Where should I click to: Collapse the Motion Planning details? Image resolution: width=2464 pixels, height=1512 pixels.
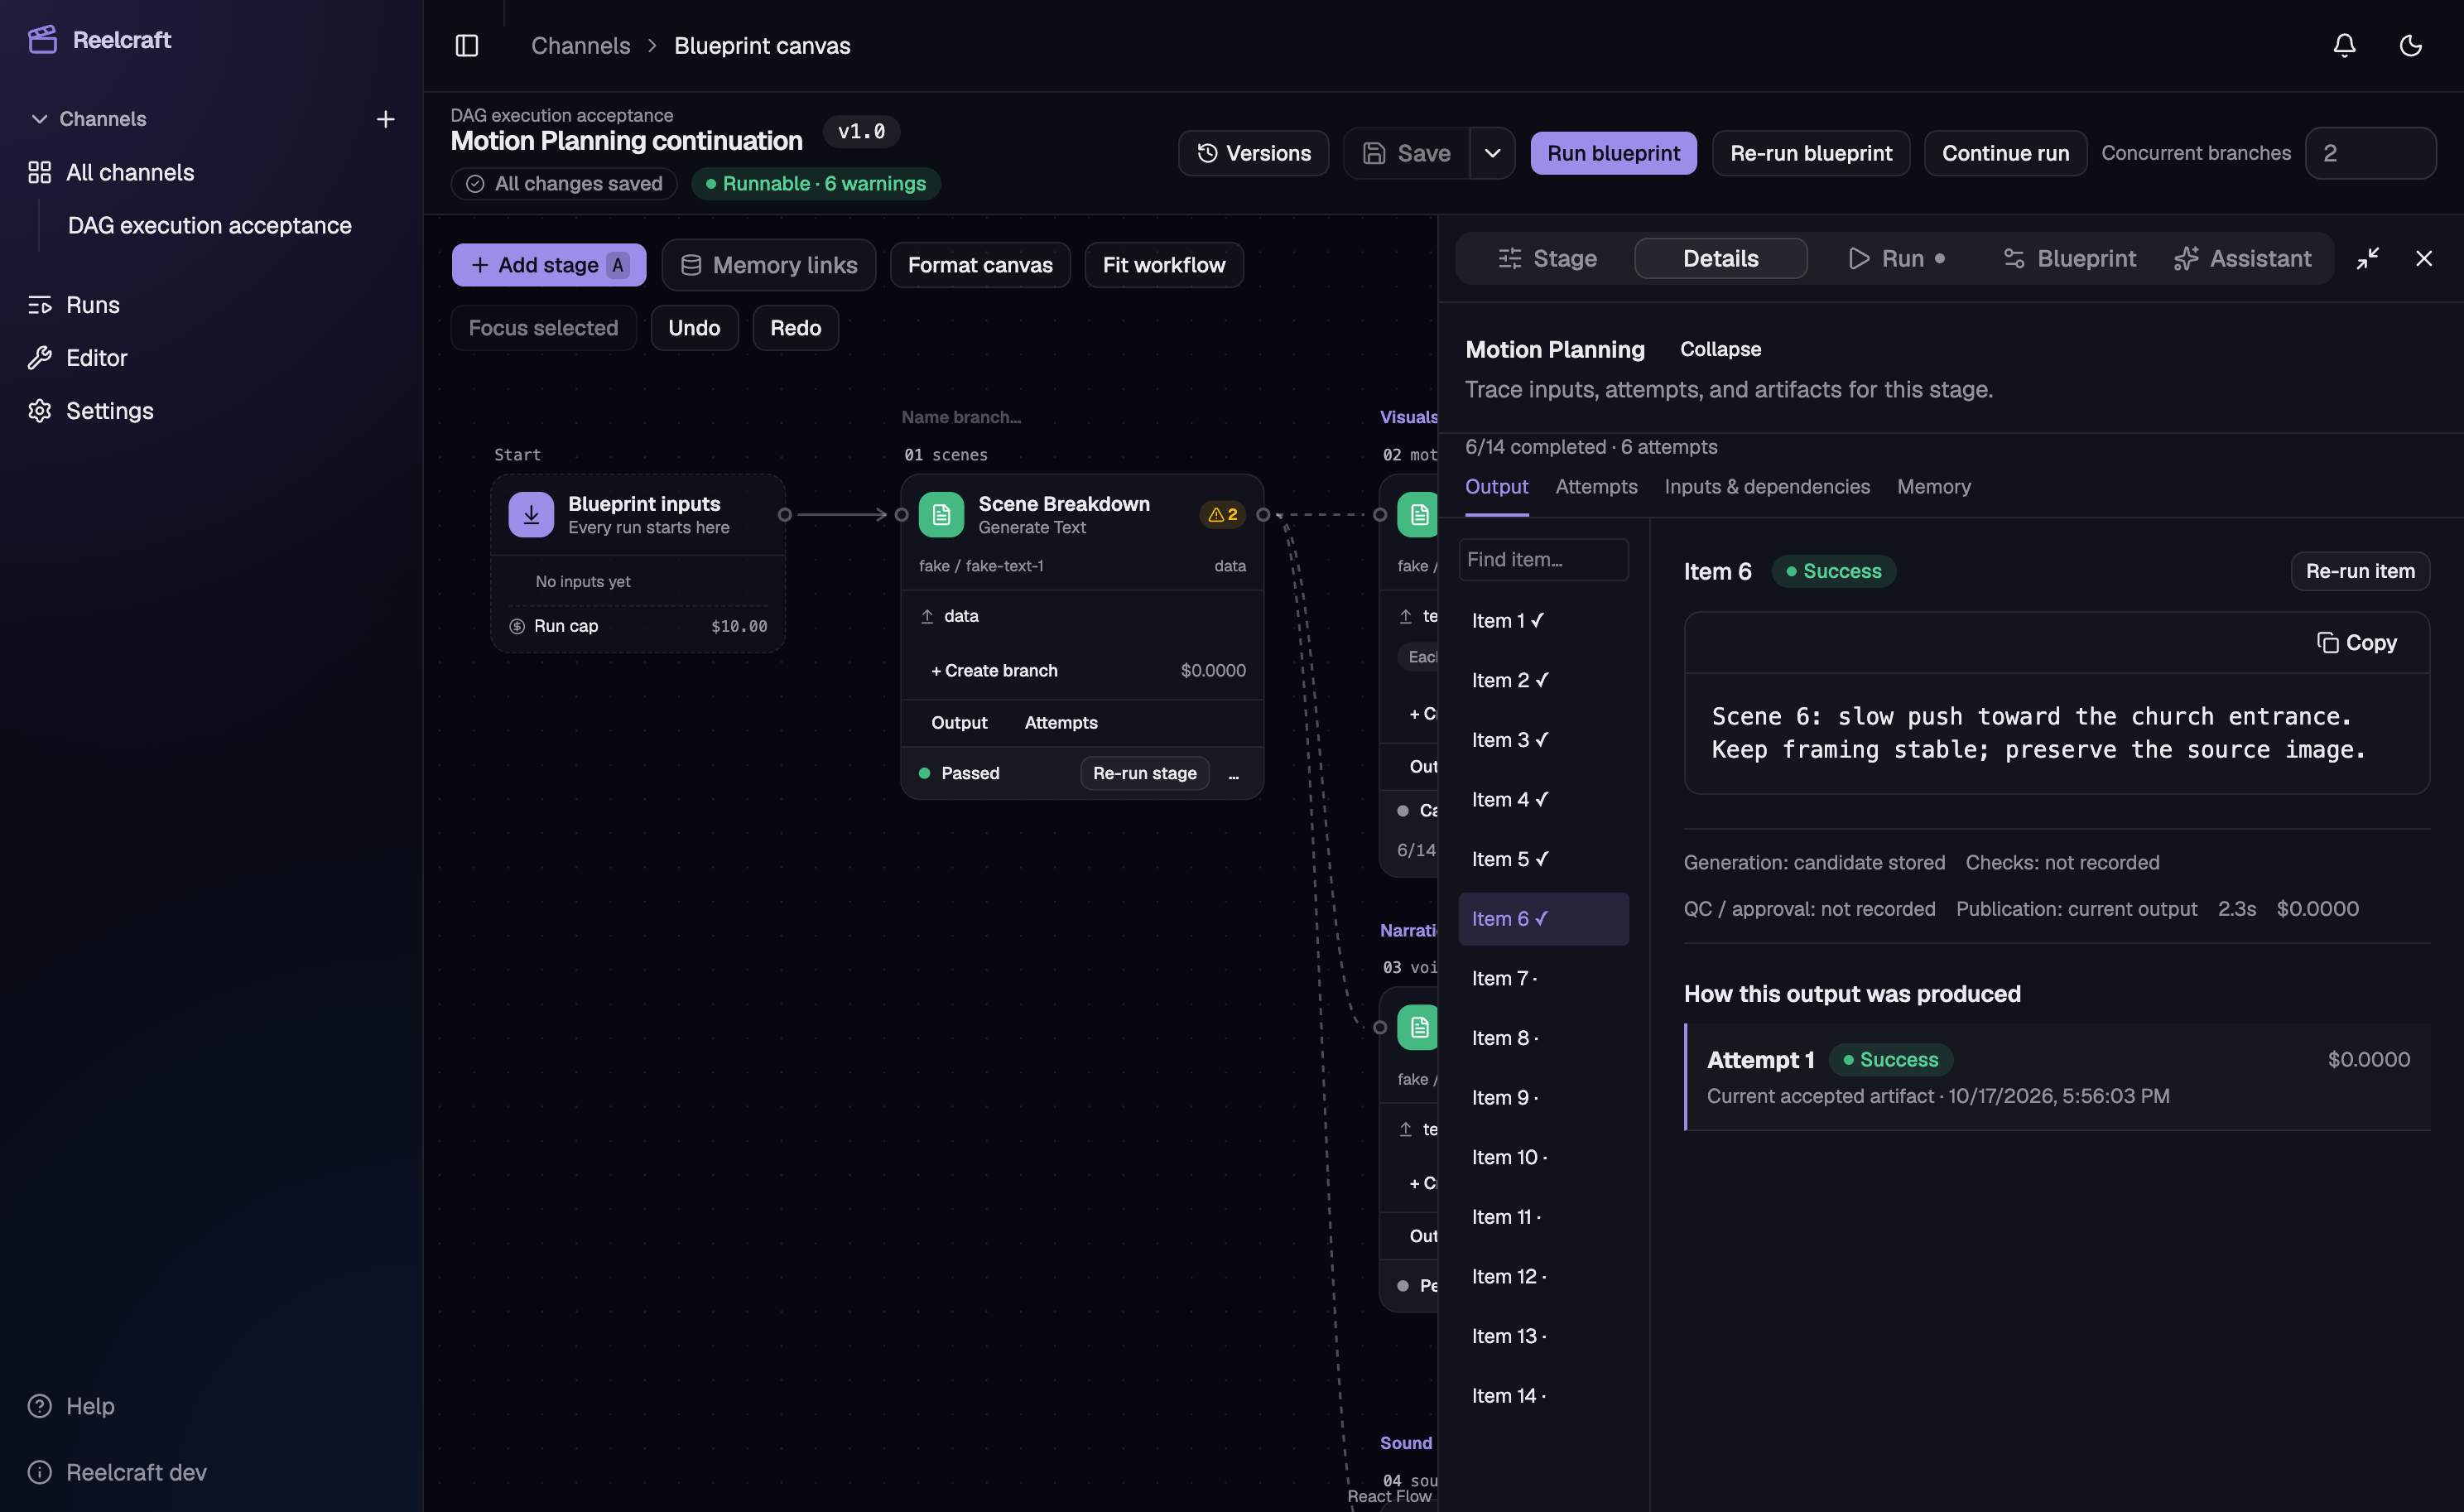(1720, 349)
